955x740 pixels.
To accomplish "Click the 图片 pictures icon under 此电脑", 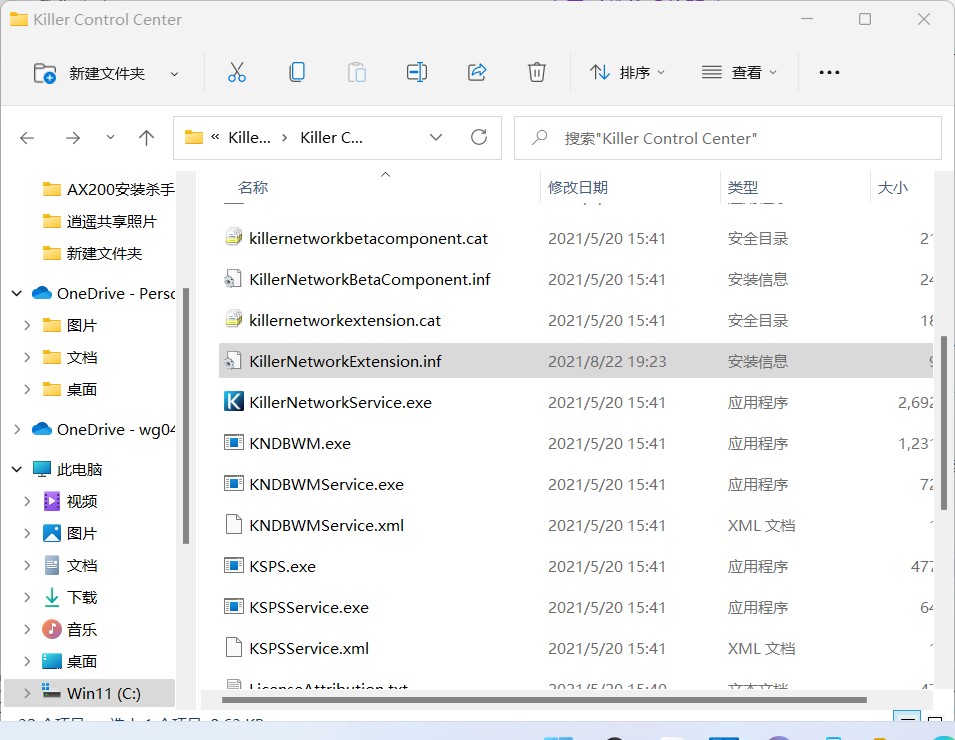I will tap(52, 534).
